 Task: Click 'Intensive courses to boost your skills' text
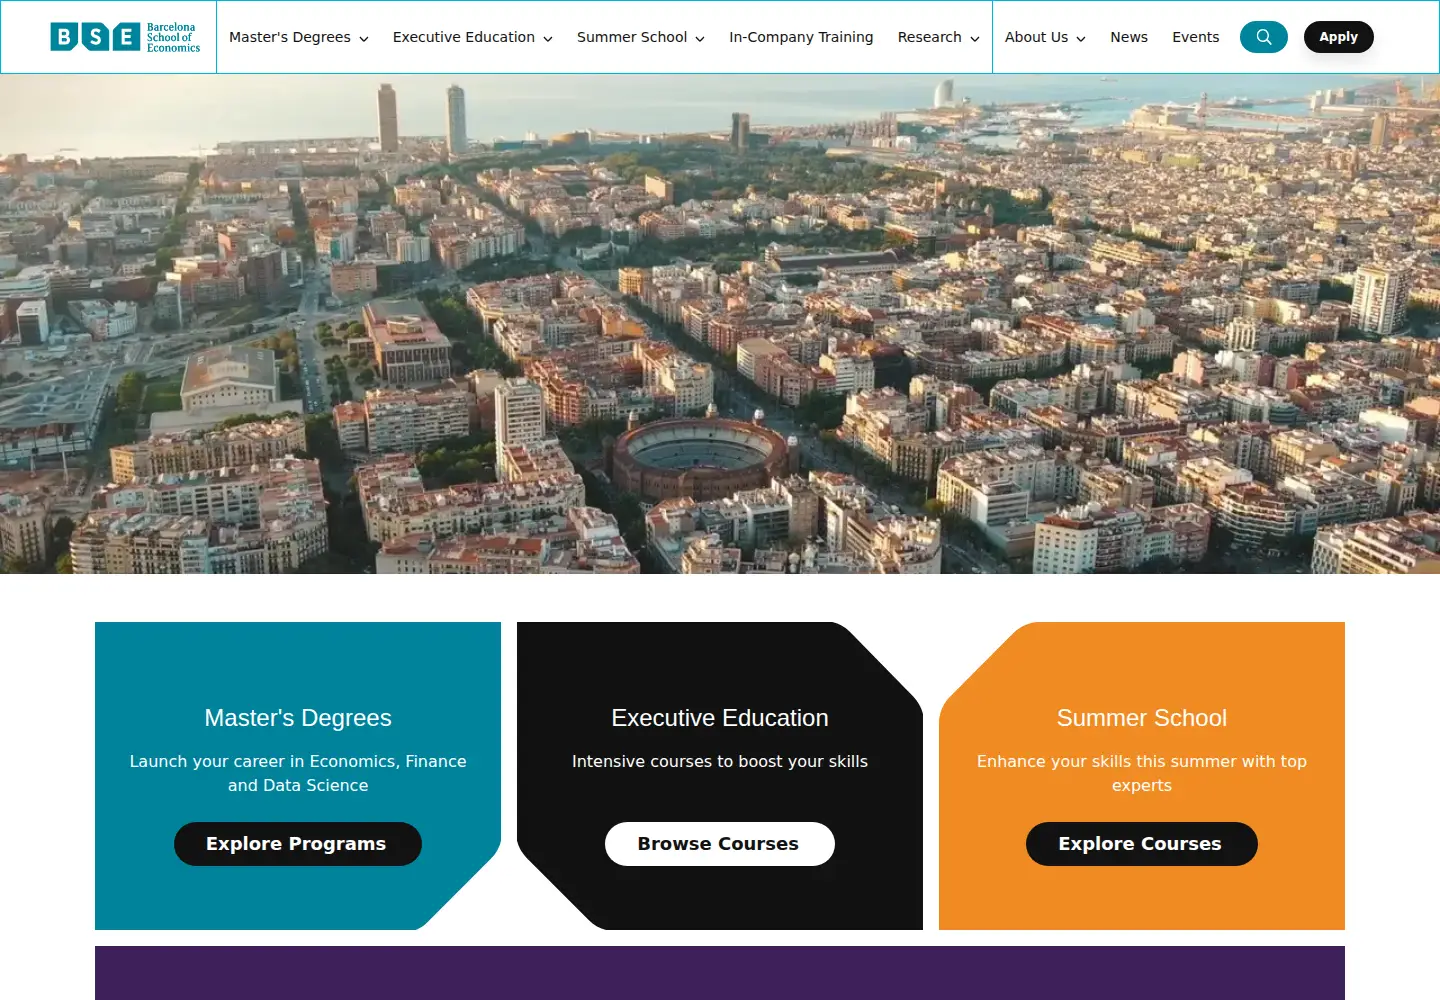point(720,761)
